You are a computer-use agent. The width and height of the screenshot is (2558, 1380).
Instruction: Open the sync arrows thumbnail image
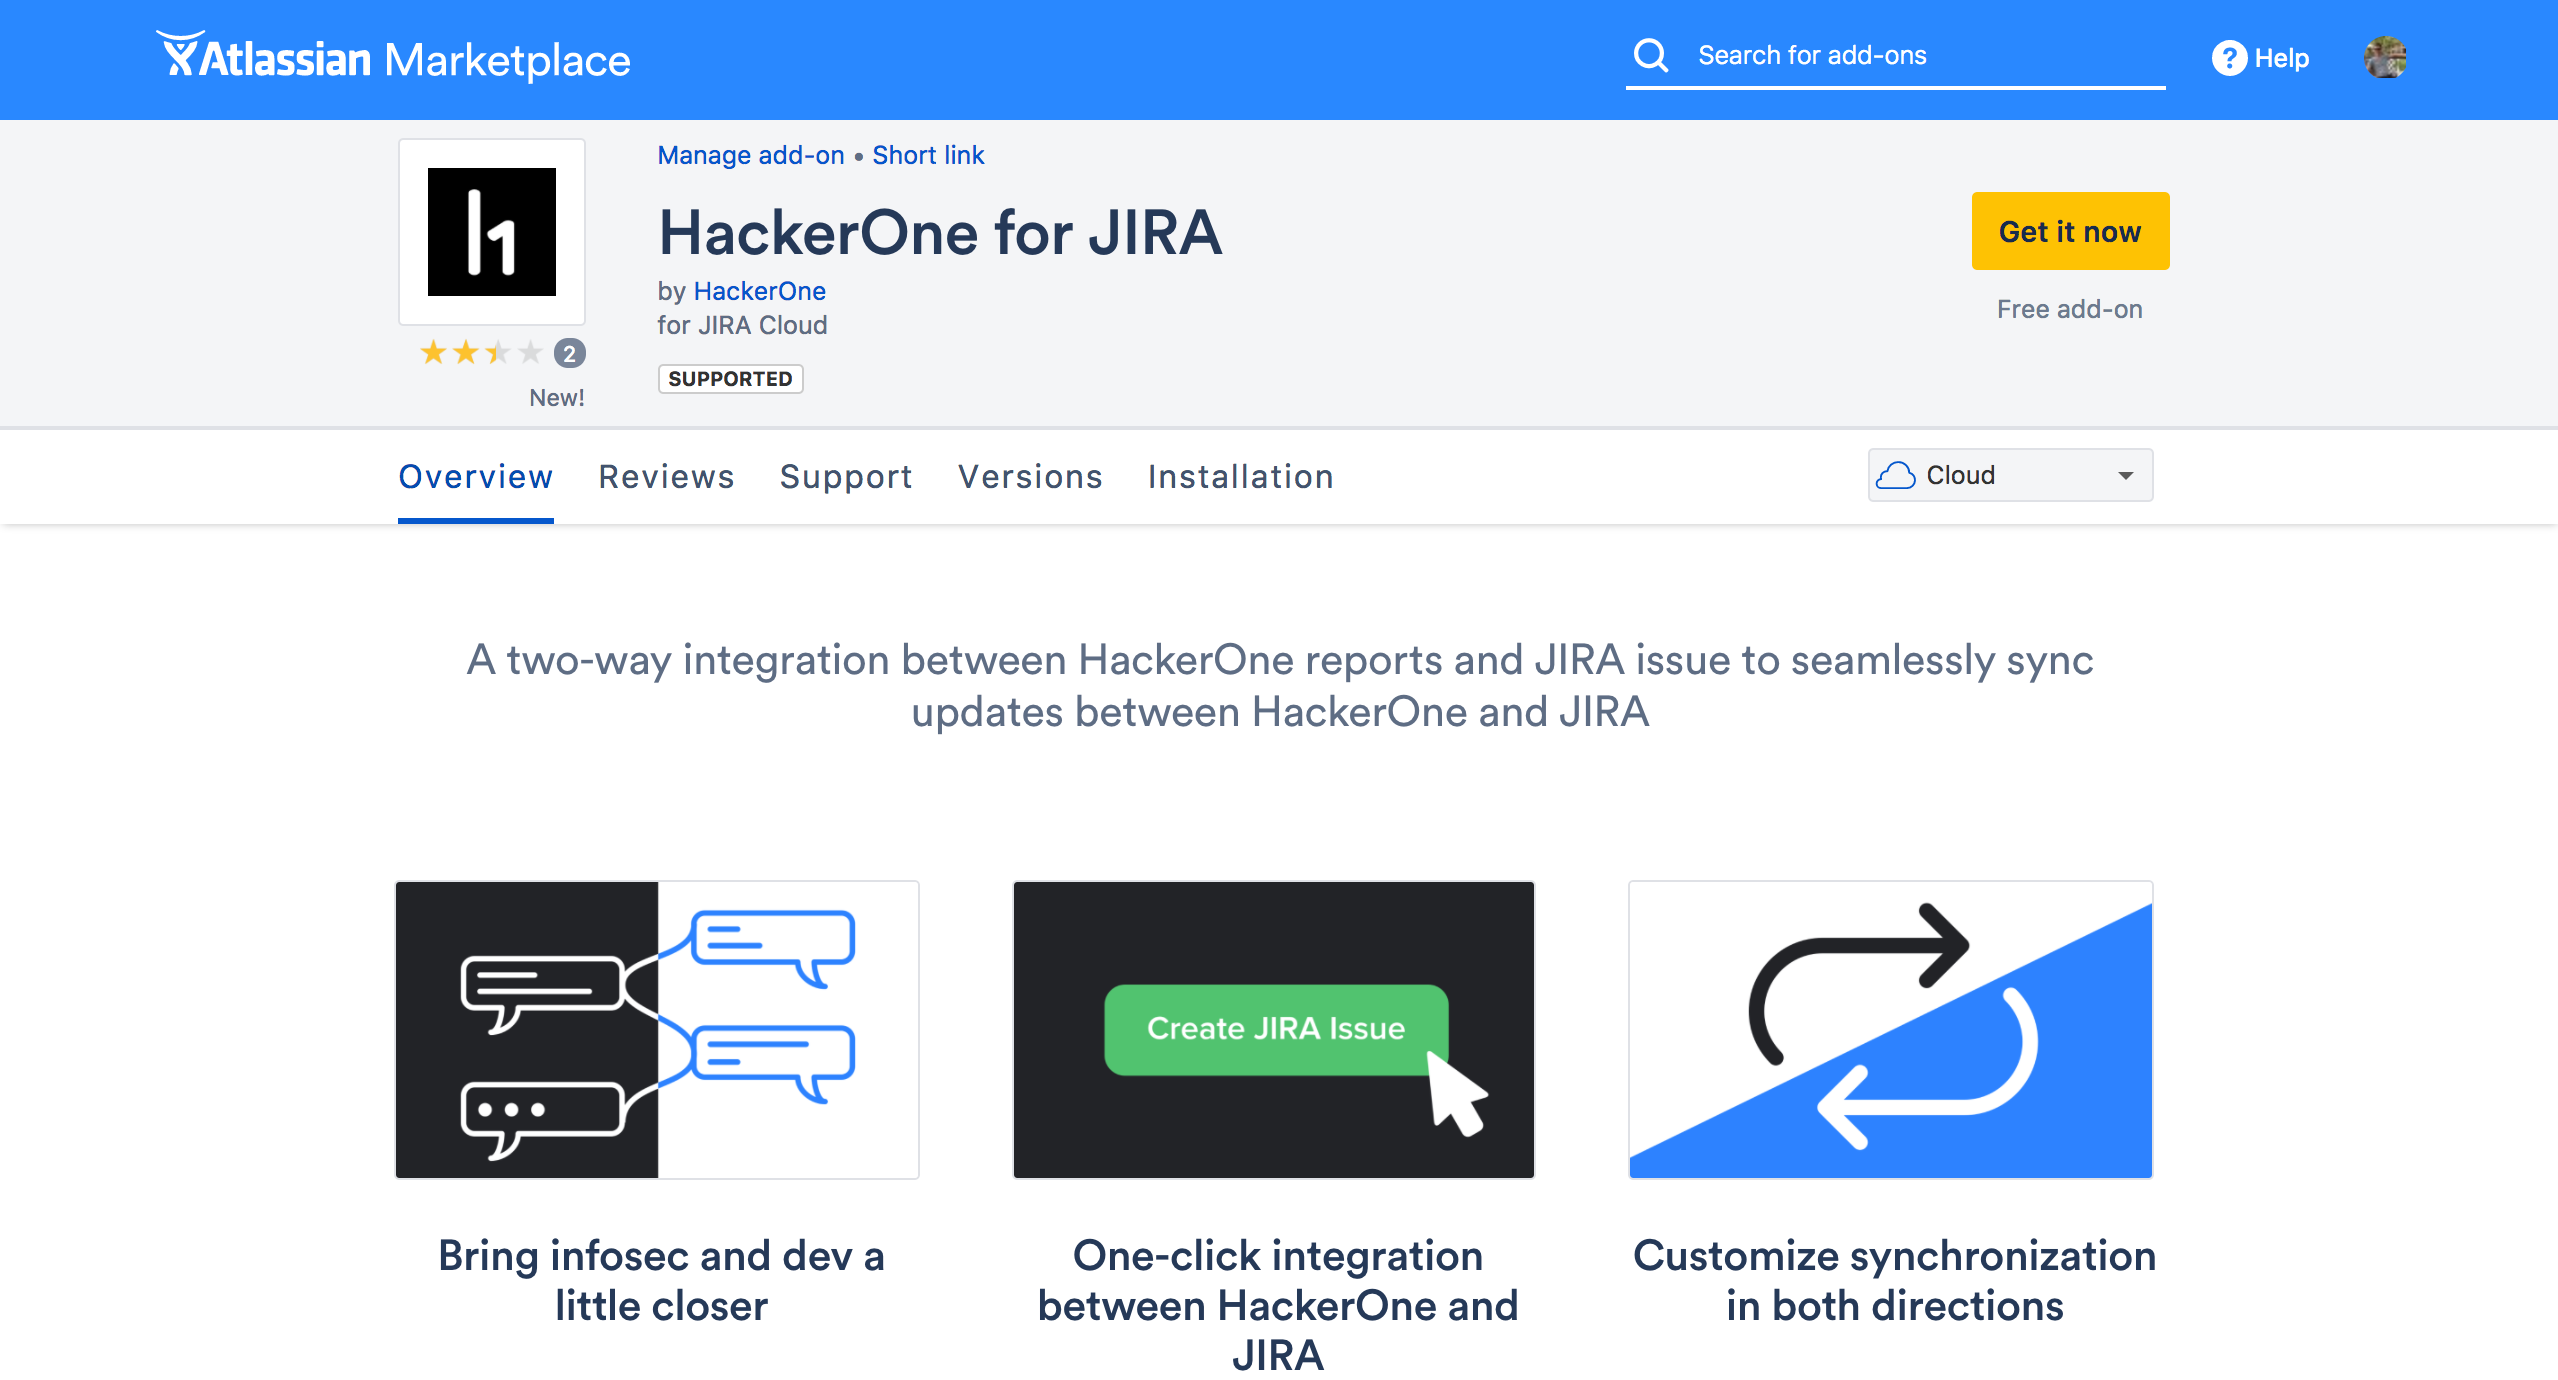click(1890, 1029)
